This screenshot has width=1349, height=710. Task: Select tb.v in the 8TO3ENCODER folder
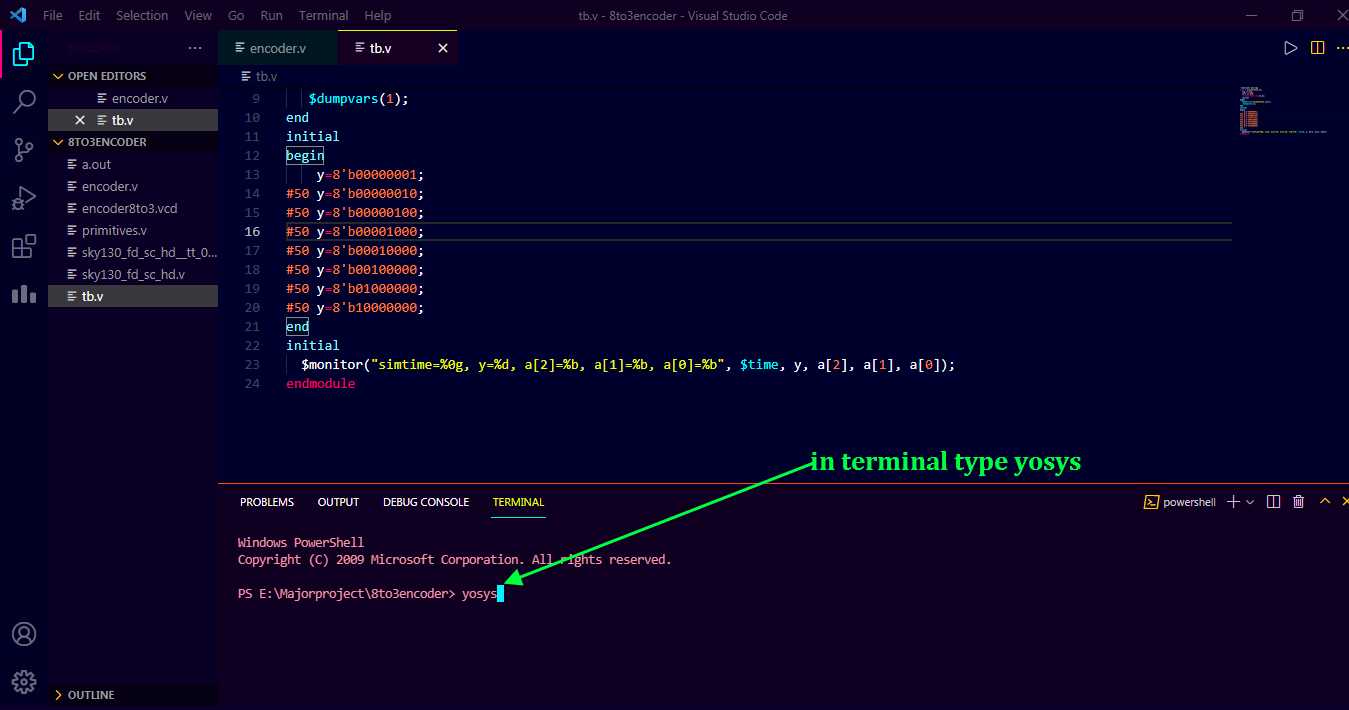[133, 296]
